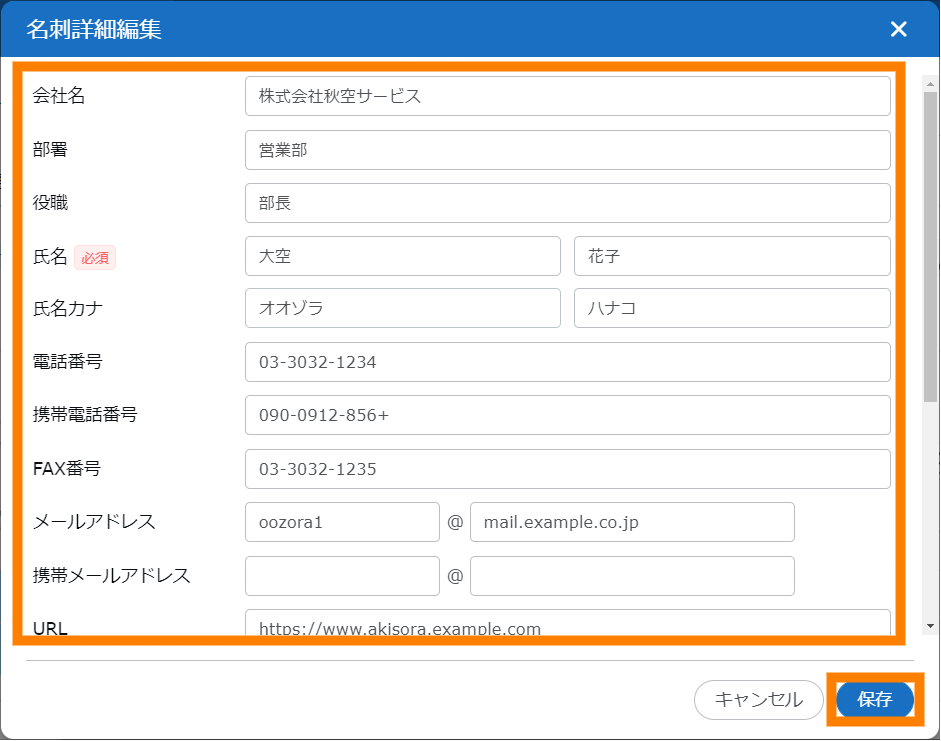This screenshot has width=941, height=741.
Task: Click the email local part field oozora1
Action: point(342,522)
